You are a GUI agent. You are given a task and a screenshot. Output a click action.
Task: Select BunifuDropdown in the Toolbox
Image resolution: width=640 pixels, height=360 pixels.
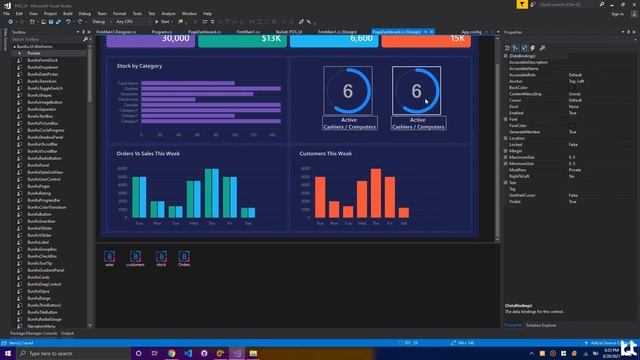pos(42,67)
